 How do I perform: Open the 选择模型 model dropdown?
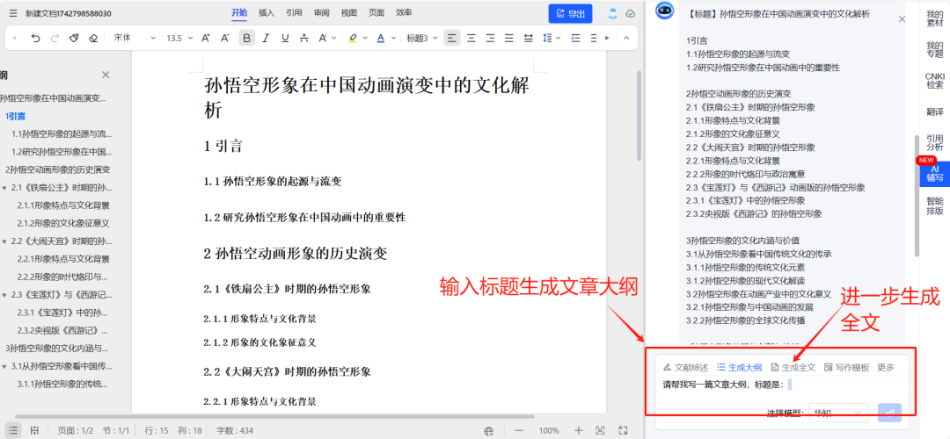[x=838, y=412]
